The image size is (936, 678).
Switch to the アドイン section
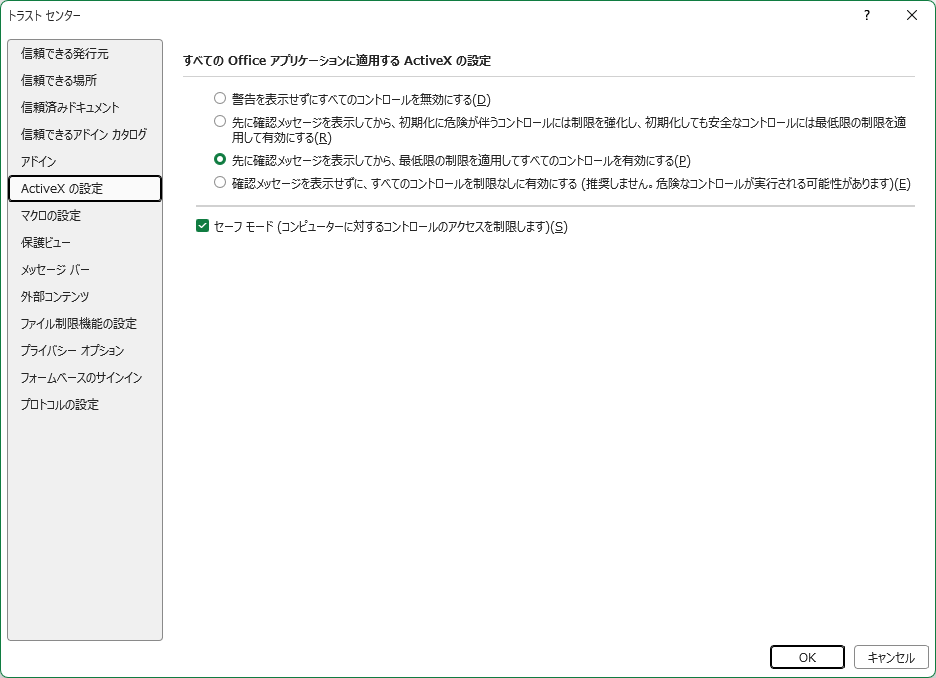[85, 162]
